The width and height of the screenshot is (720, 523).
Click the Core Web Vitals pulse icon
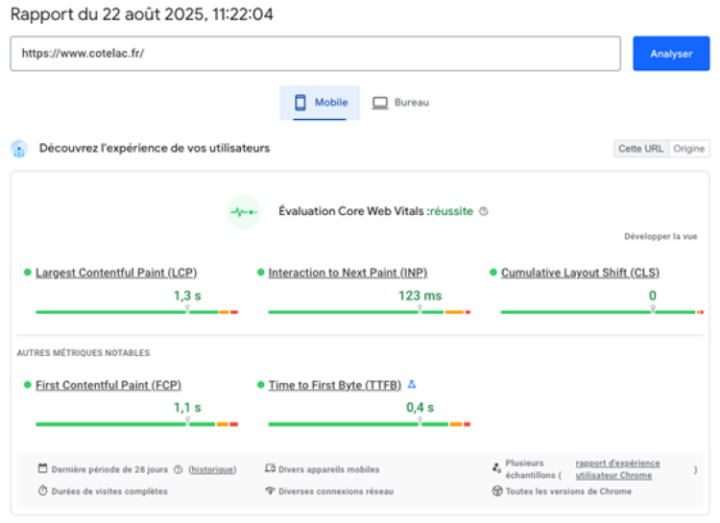pos(244,212)
